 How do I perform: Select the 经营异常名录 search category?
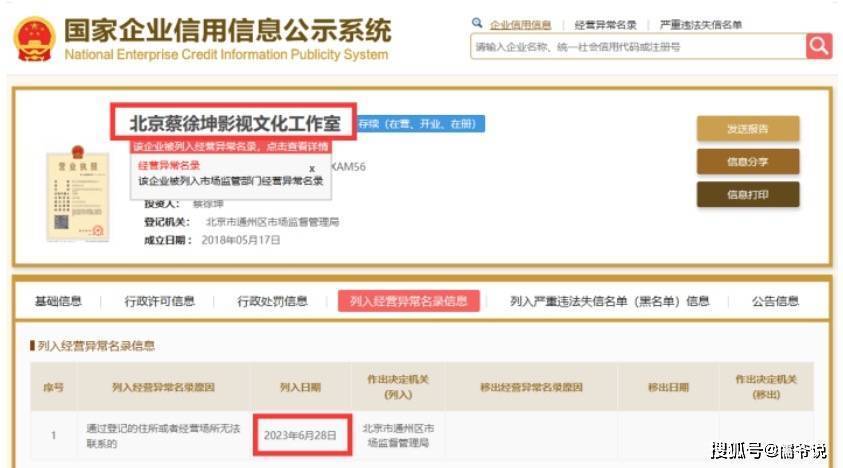pyautogui.click(x=605, y=25)
